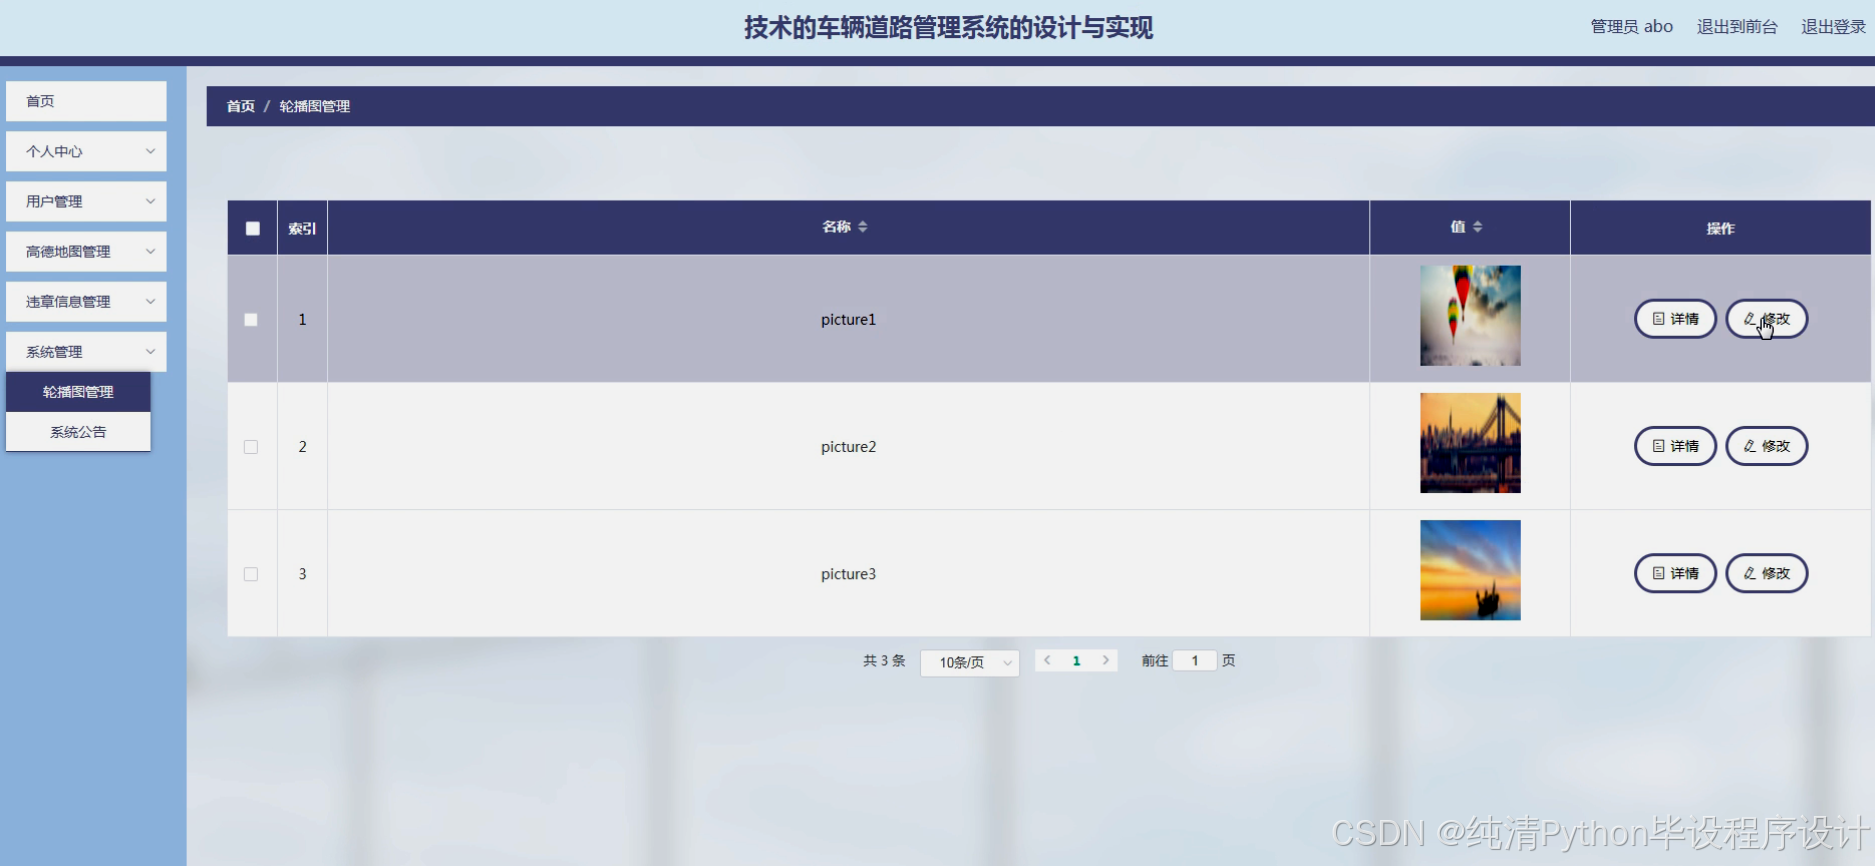The width and height of the screenshot is (1875, 866).
Task: Click 修改 button for picture2
Action: [1767, 446]
